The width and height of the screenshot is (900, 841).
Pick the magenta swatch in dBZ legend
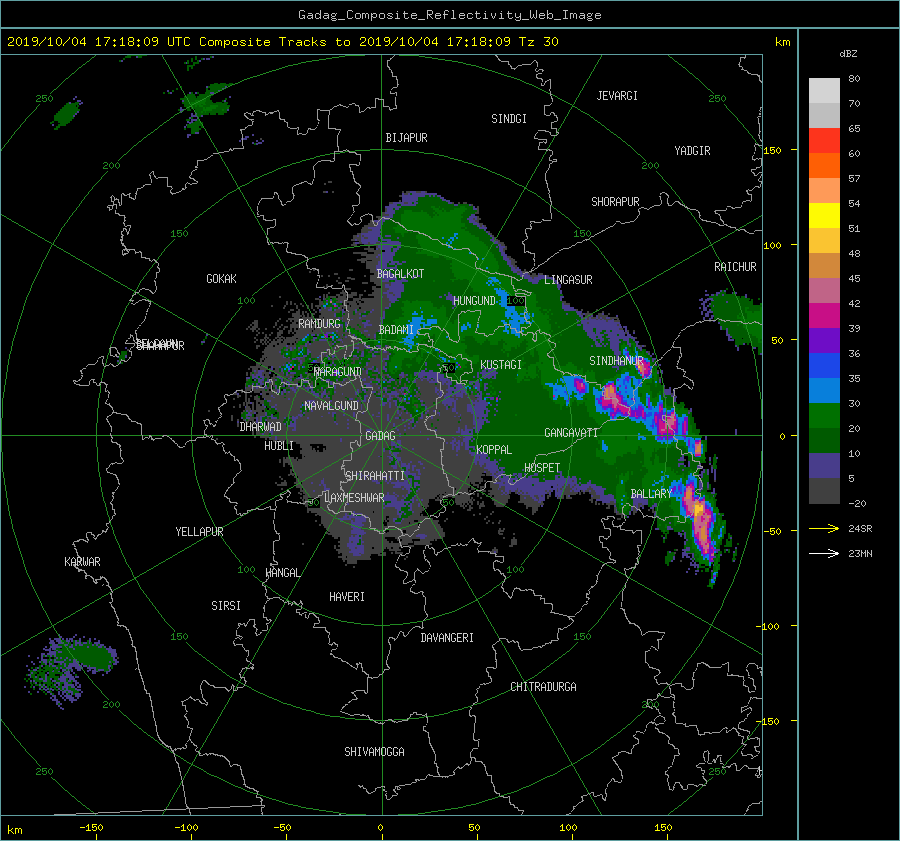pyautogui.click(x=824, y=316)
